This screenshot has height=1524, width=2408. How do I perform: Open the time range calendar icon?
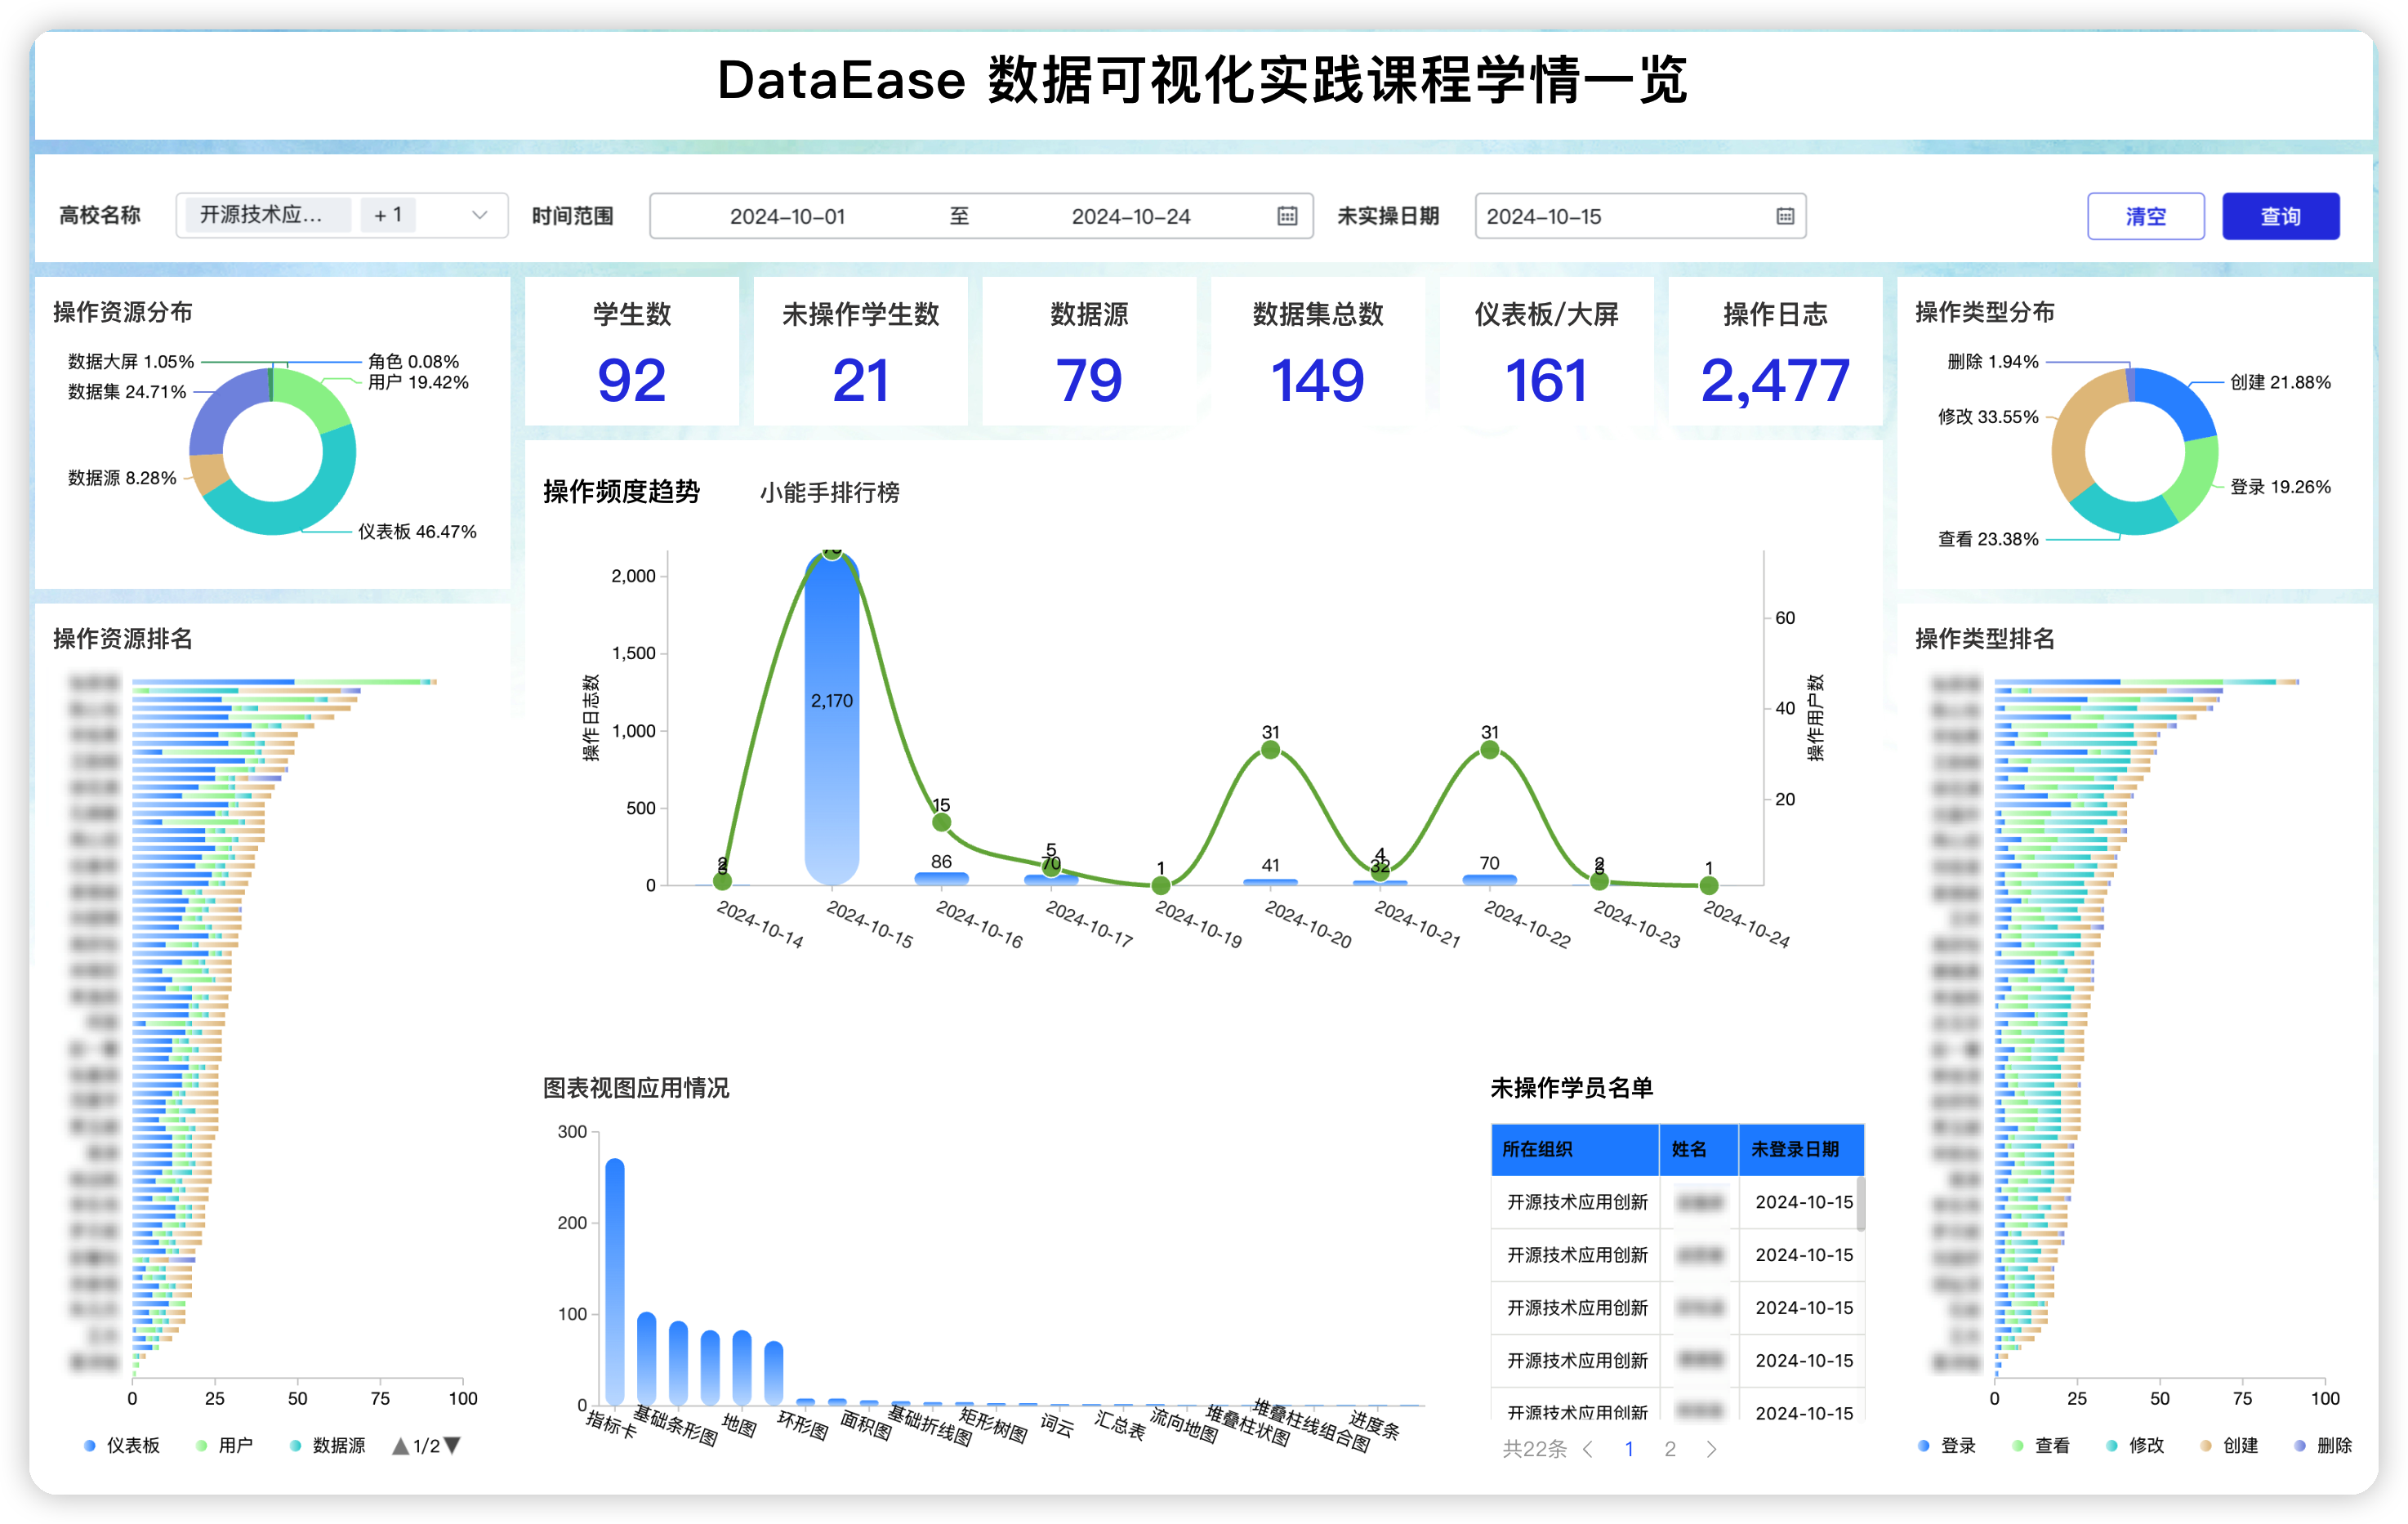1287,216
